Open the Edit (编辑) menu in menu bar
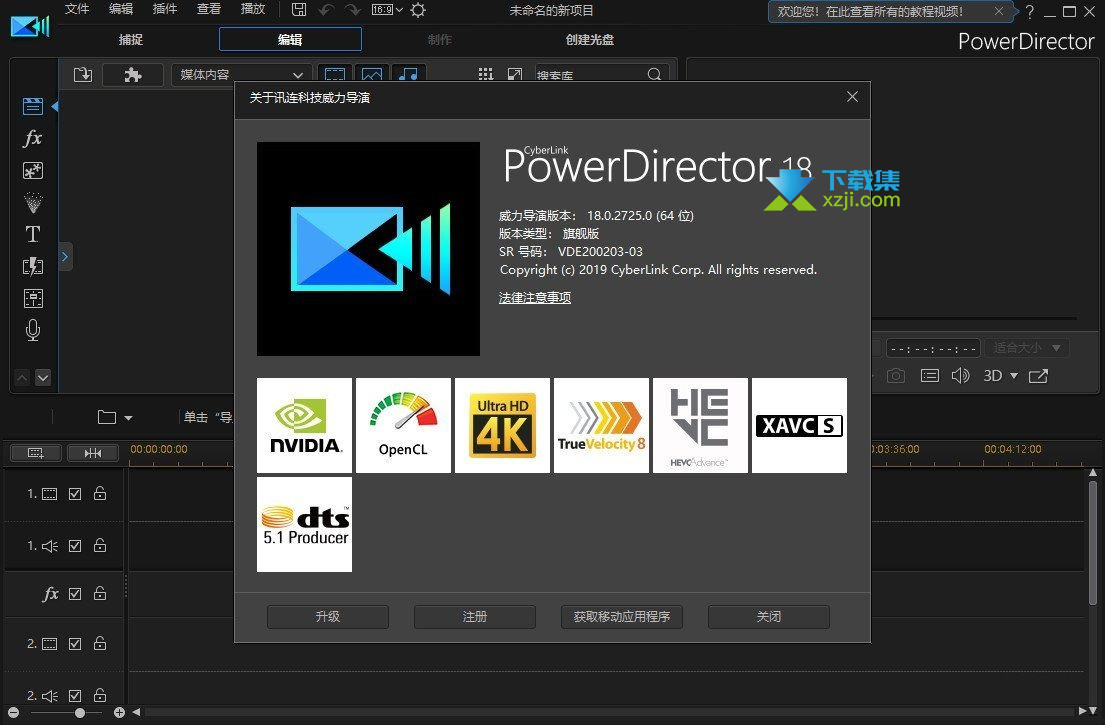 [x=121, y=9]
